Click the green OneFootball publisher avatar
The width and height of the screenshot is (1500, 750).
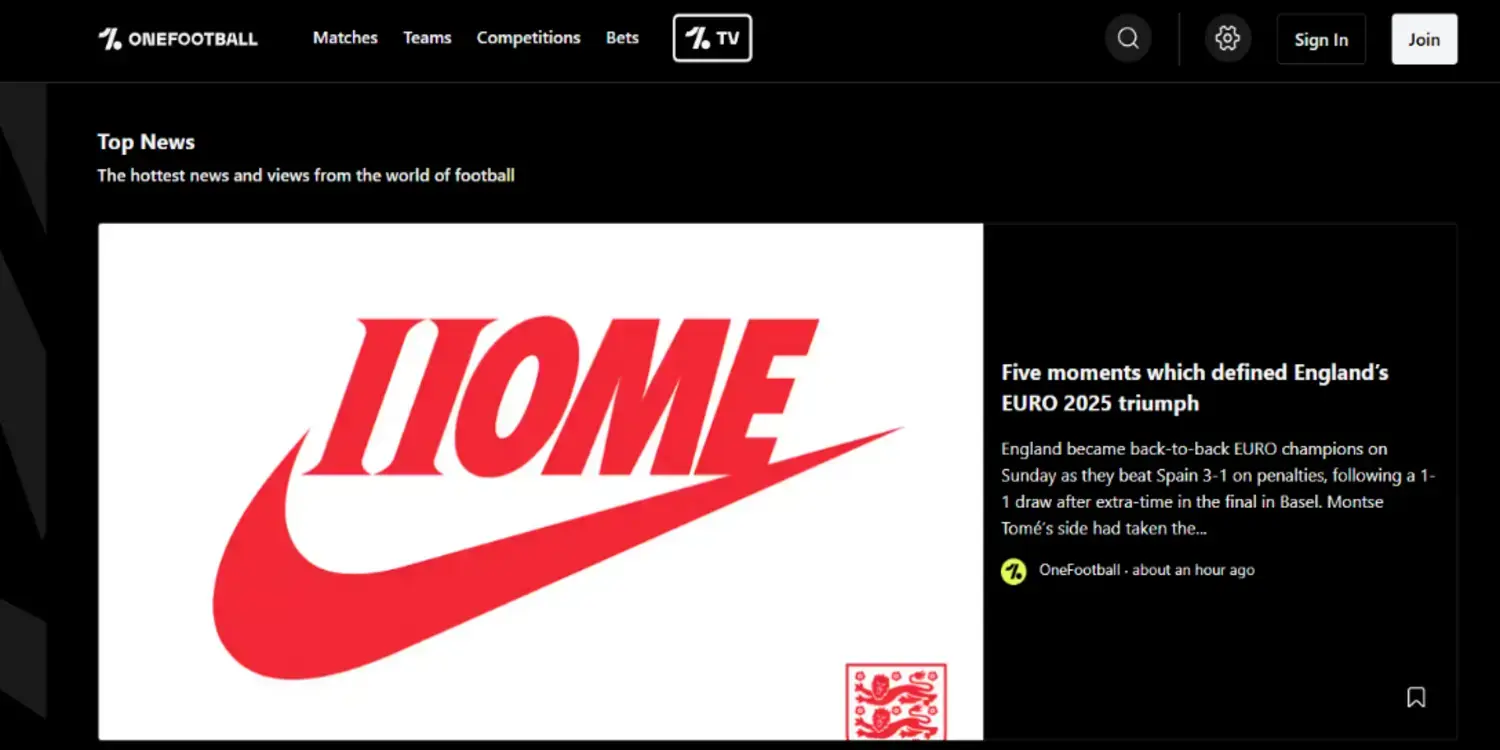point(1014,571)
